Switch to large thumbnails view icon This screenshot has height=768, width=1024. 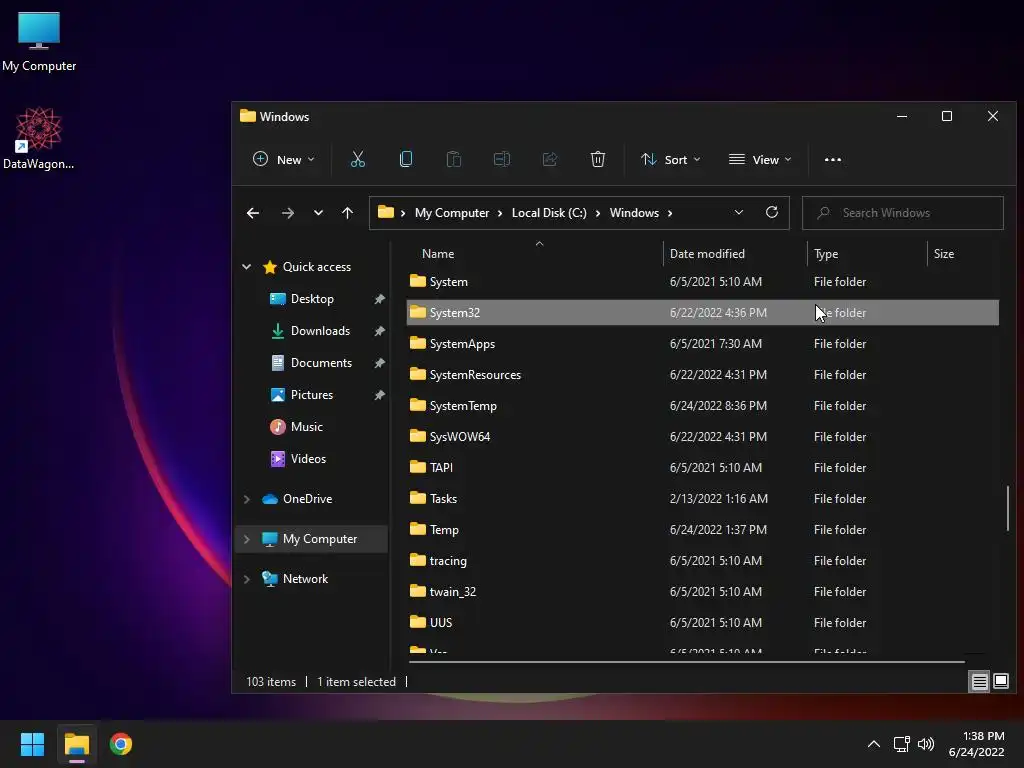1001,682
